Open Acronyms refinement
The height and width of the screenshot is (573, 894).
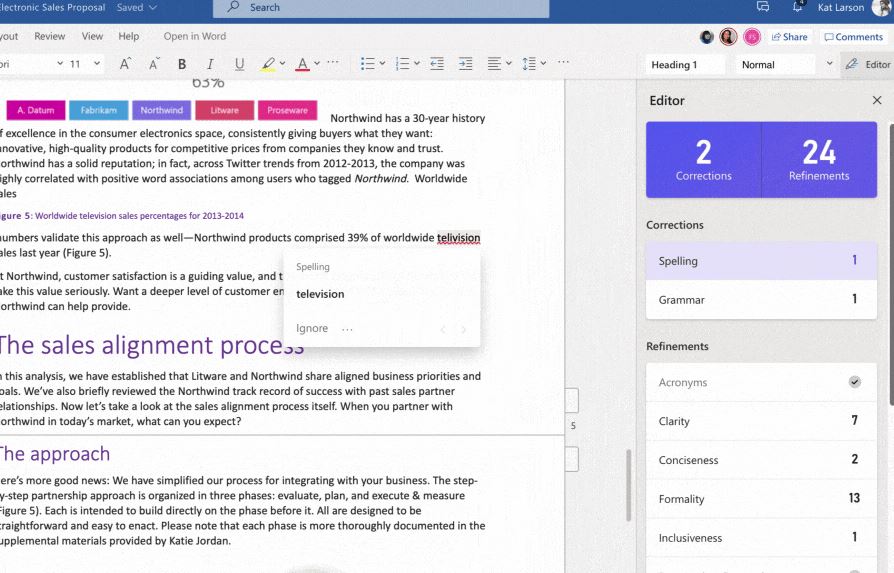click(761, 382)
